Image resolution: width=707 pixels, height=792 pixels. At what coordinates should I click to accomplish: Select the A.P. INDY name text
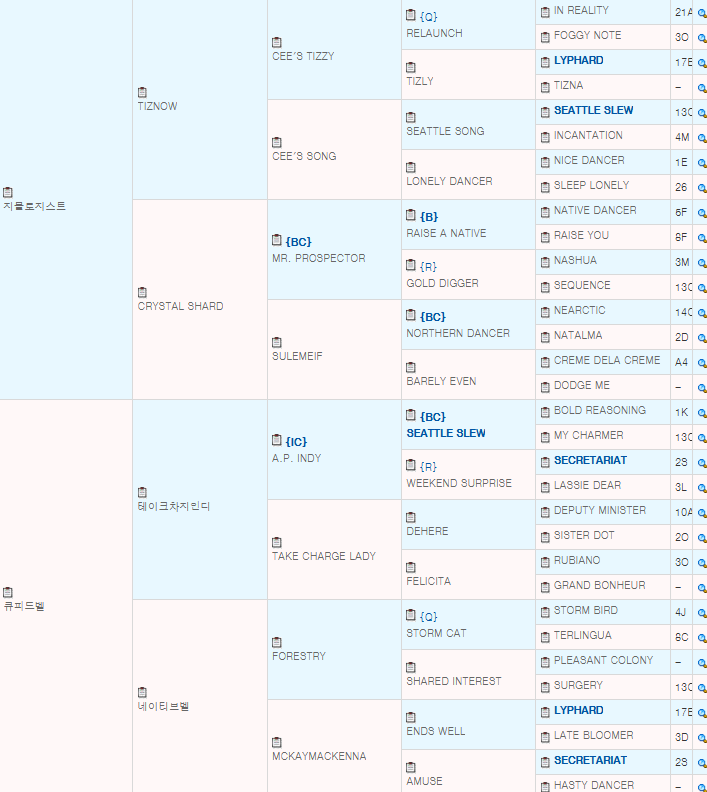(296, 458)
